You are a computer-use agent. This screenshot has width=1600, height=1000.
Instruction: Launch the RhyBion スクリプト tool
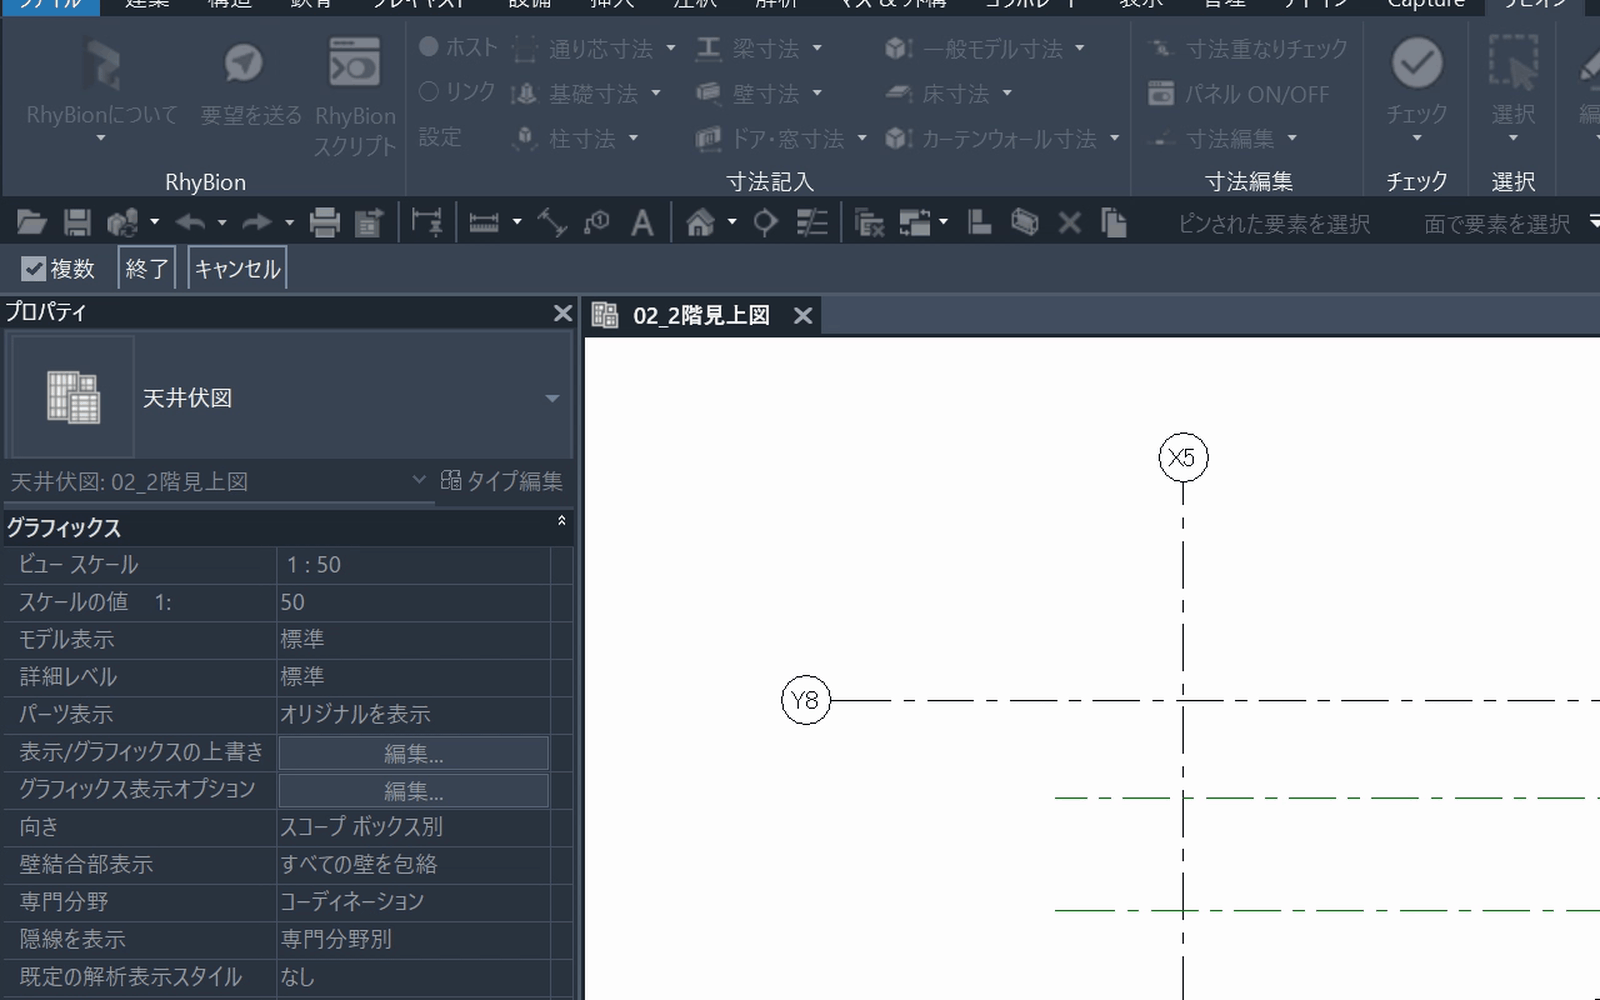point(355,63)
